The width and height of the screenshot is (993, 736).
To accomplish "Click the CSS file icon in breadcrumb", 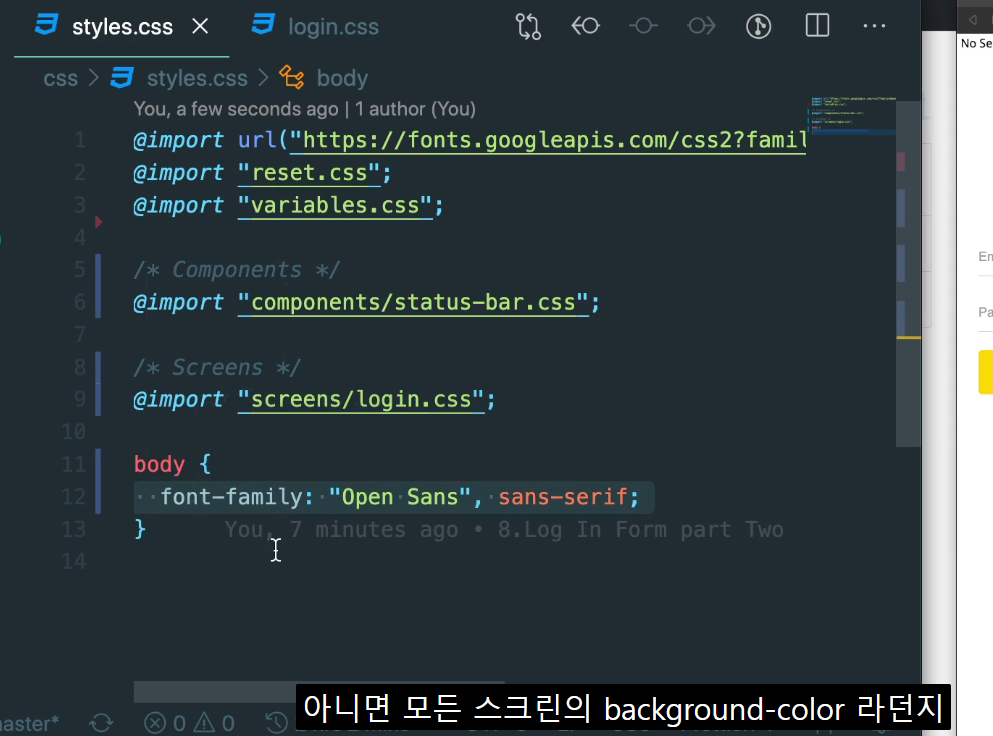I will pyautogui.click(x=122, y=78).
